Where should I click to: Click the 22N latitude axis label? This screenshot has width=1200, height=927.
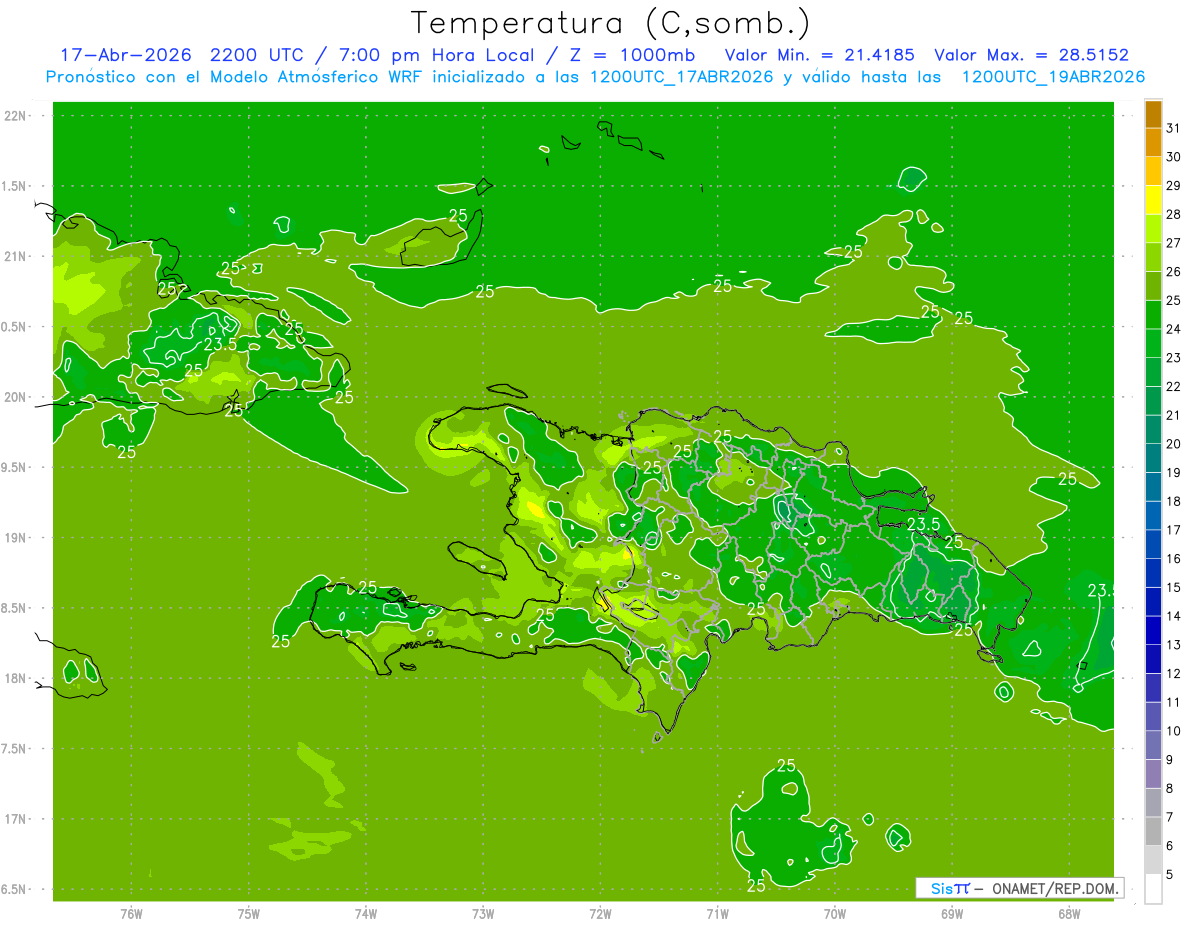[x=17, y=115]
